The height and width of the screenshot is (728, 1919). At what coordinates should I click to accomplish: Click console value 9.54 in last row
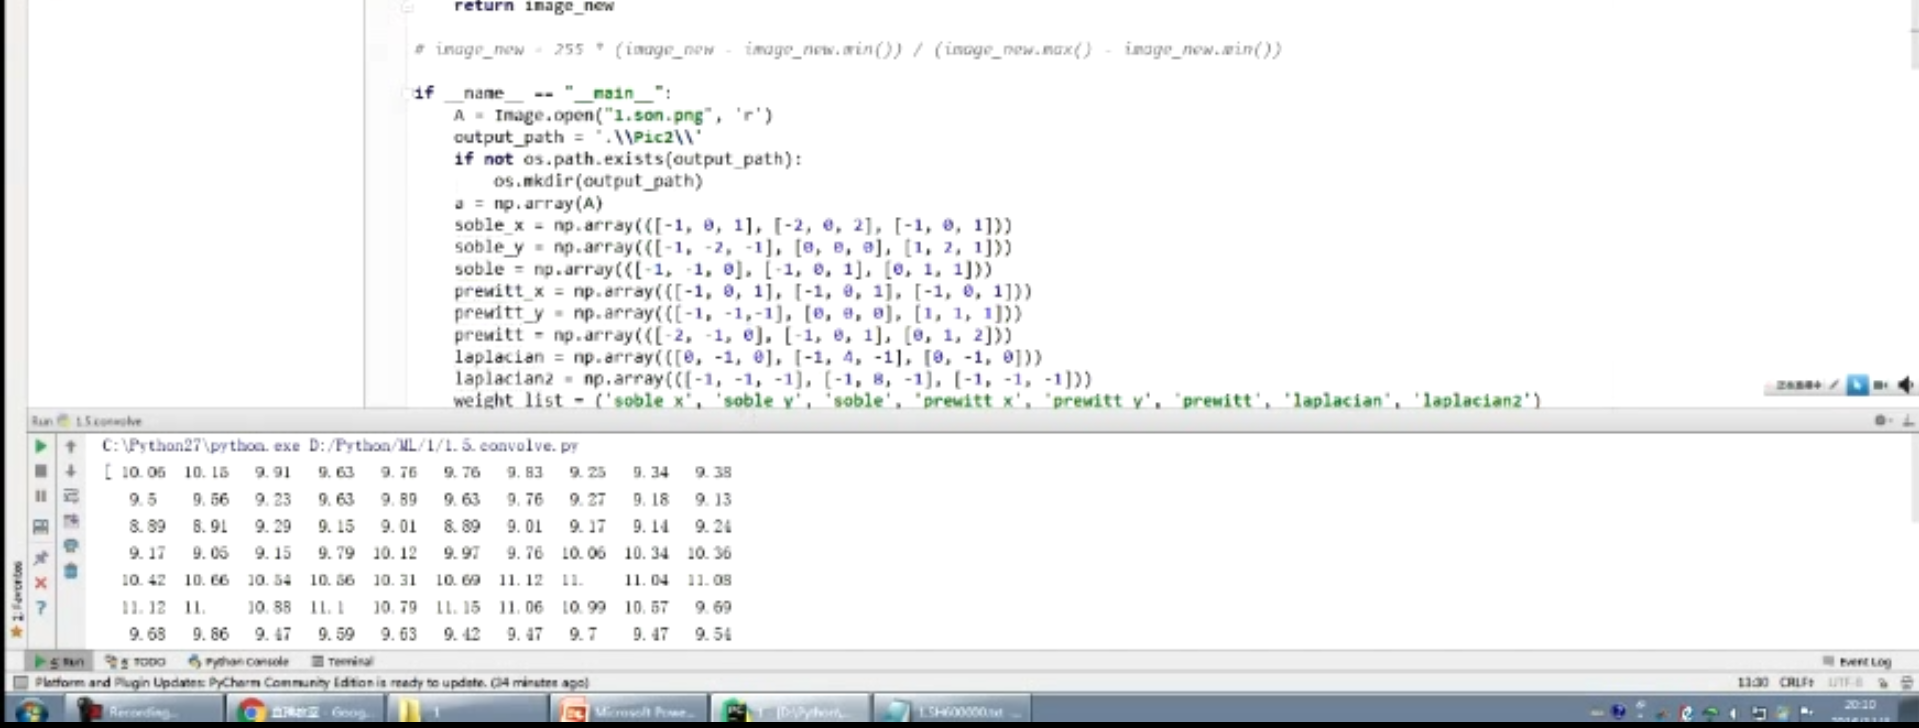point(713,634)
